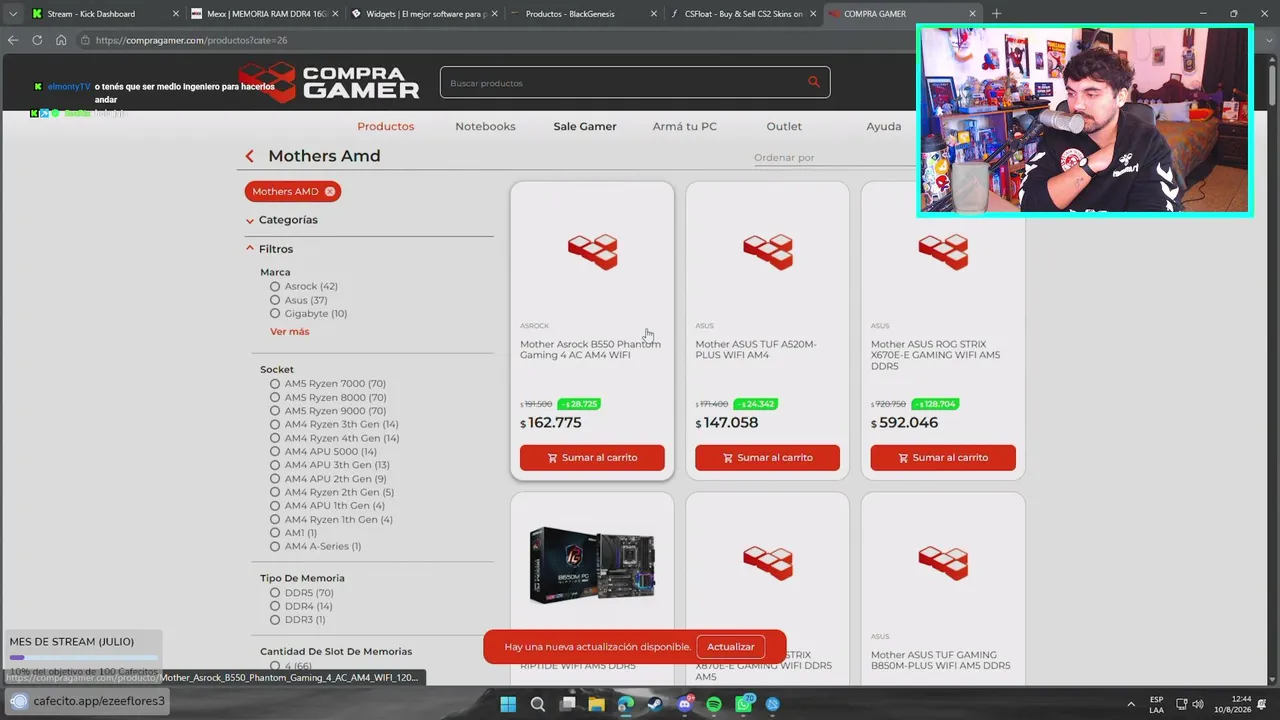Image resolution: width=1280 pixels, height=720 pixels.
Task: Switch to the Mexx MEMORIA RAM DDR4 tab
Action: click(x=264, y=14)
